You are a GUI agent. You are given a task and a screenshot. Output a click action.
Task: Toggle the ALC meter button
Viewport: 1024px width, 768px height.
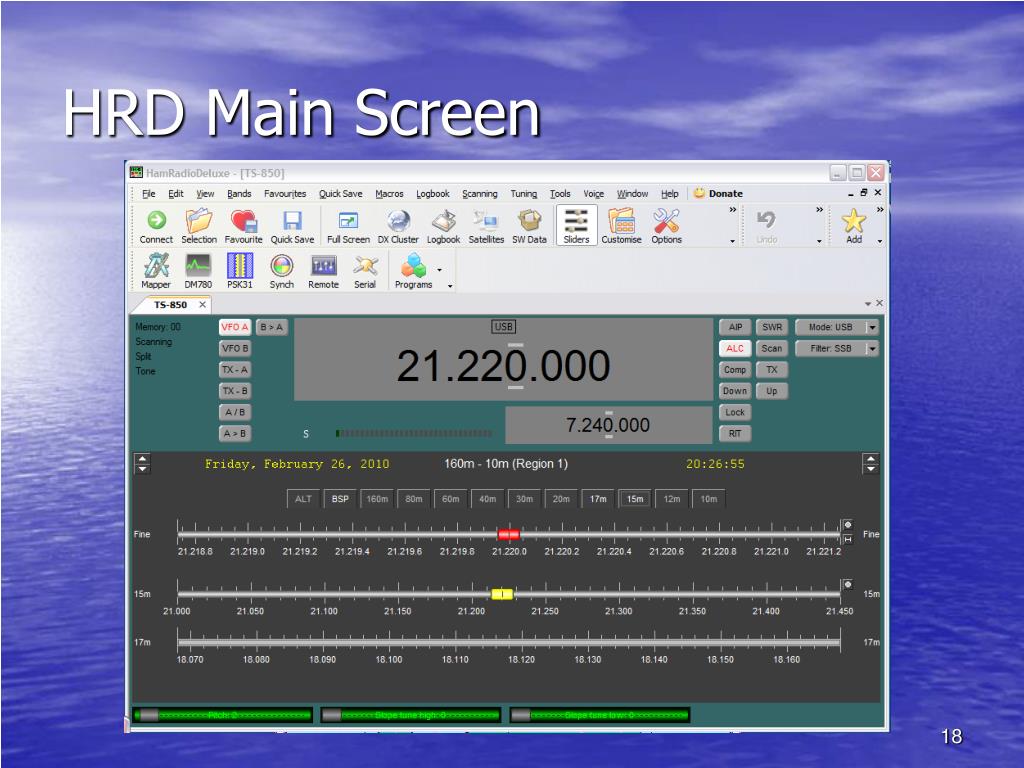pyautogui.click(x=735, y=349)
